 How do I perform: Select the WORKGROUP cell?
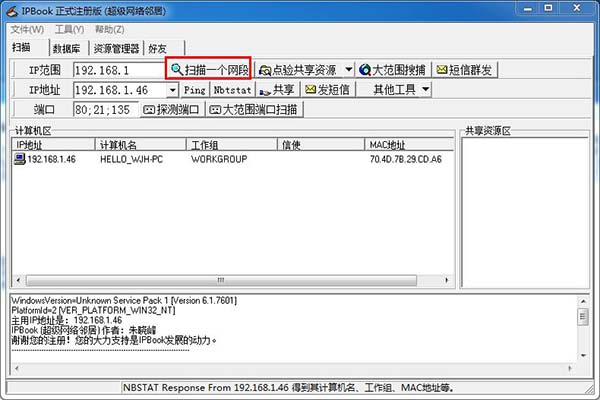(219, 159)
